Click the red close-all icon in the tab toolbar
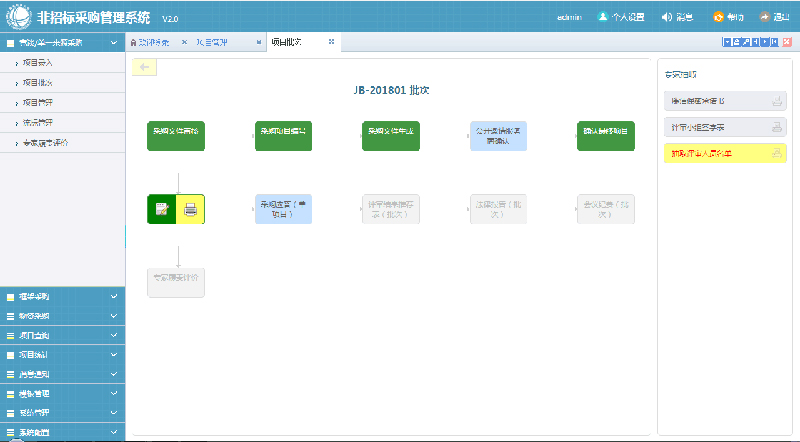800x442 pixels. [x=787, y=42]
